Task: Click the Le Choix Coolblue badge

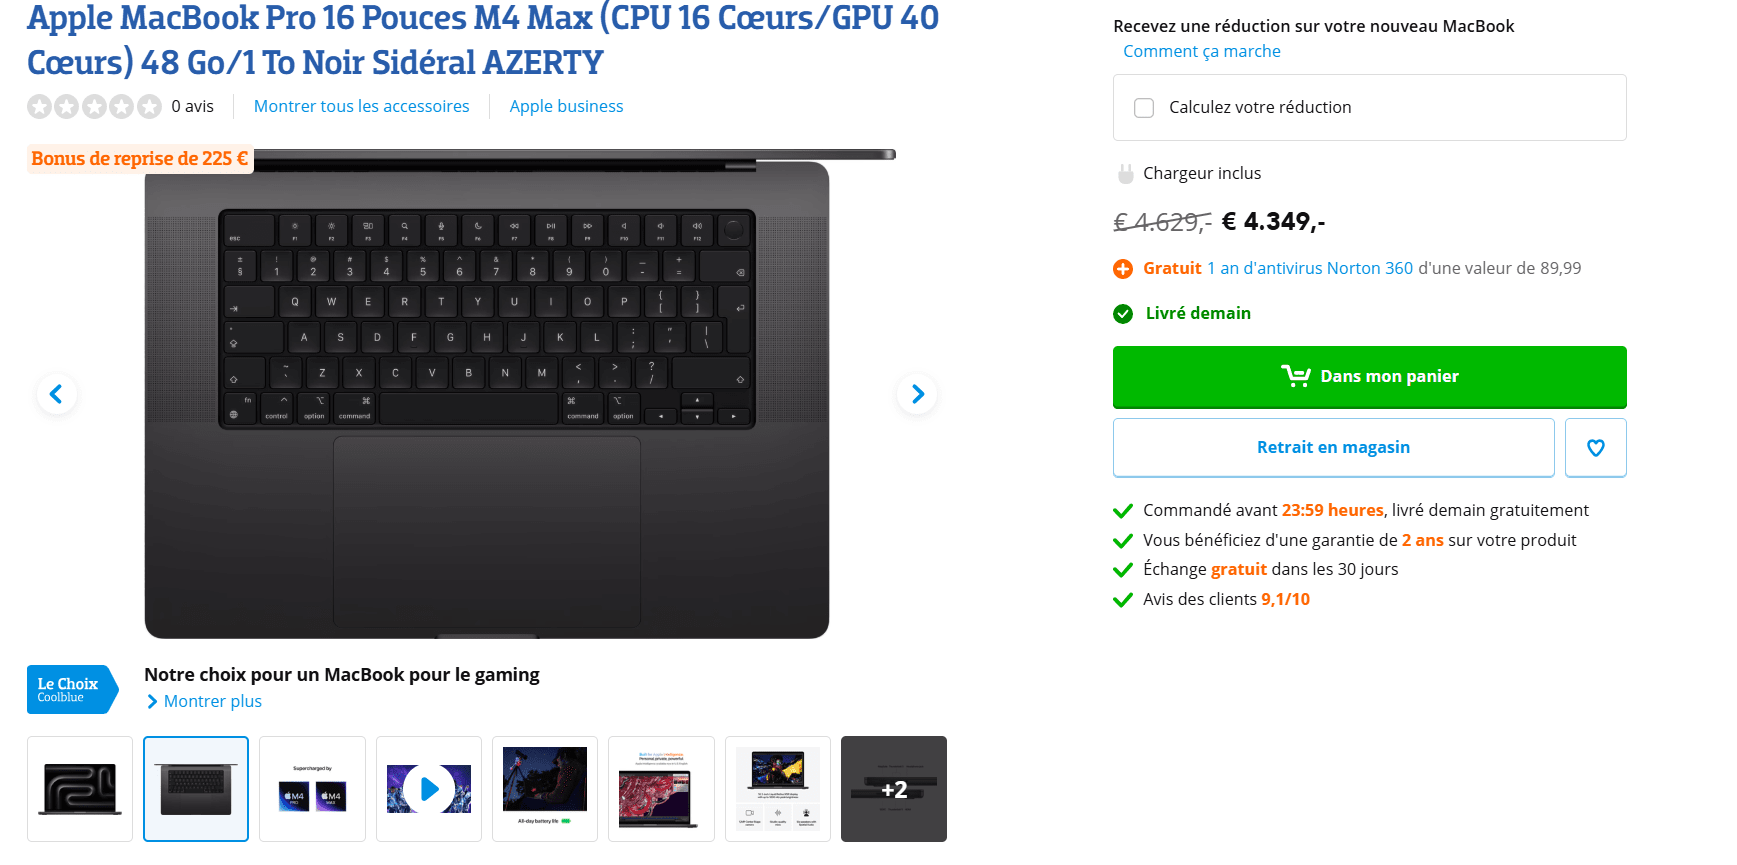Action: click(x=72, y=690)
